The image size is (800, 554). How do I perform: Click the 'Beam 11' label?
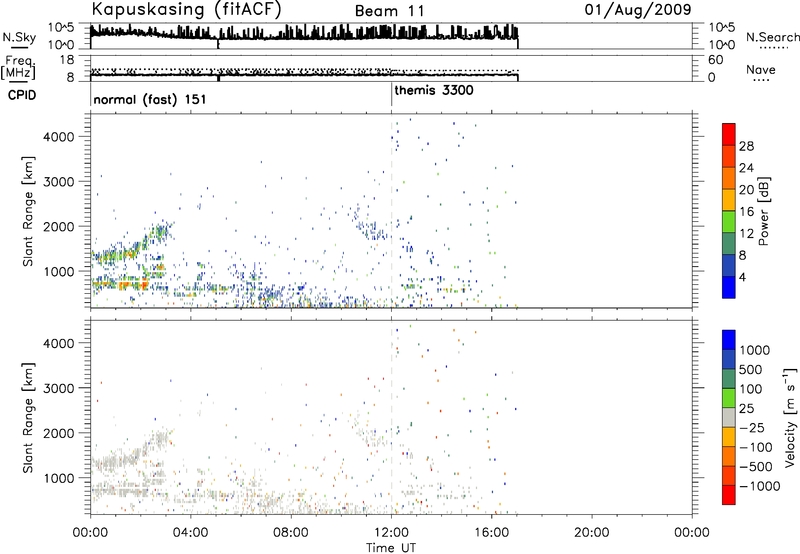tap(389, 11)
